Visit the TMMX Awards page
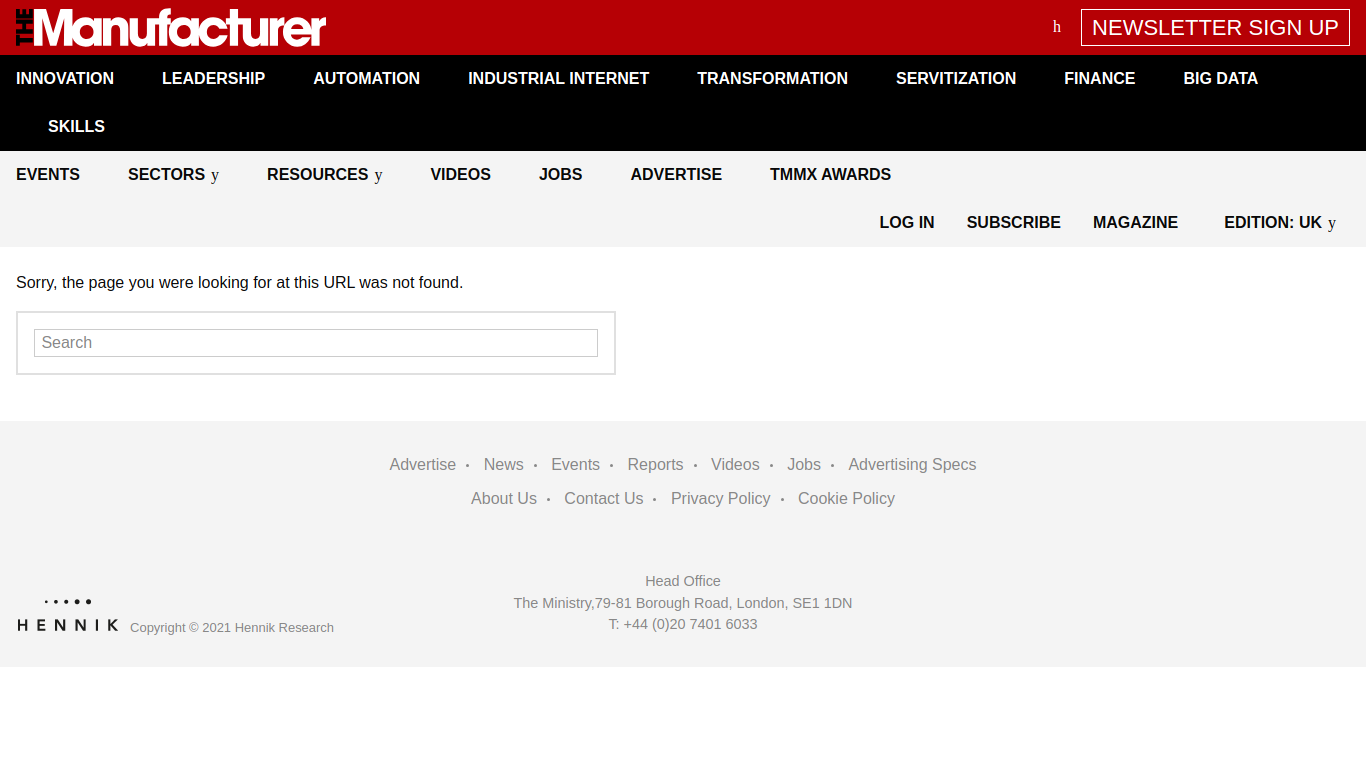 point(830,174)
